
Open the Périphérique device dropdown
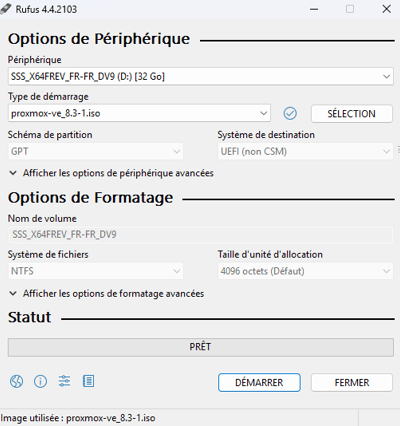(x=200, y=76)
